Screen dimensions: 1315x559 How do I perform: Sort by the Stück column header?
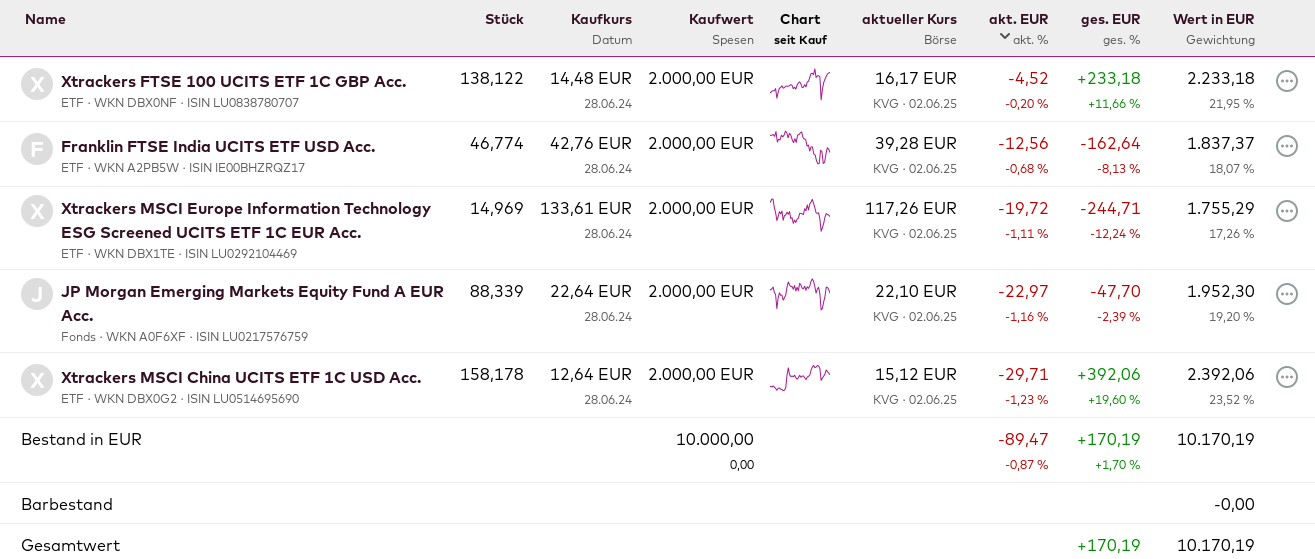(x=504, y=19)
